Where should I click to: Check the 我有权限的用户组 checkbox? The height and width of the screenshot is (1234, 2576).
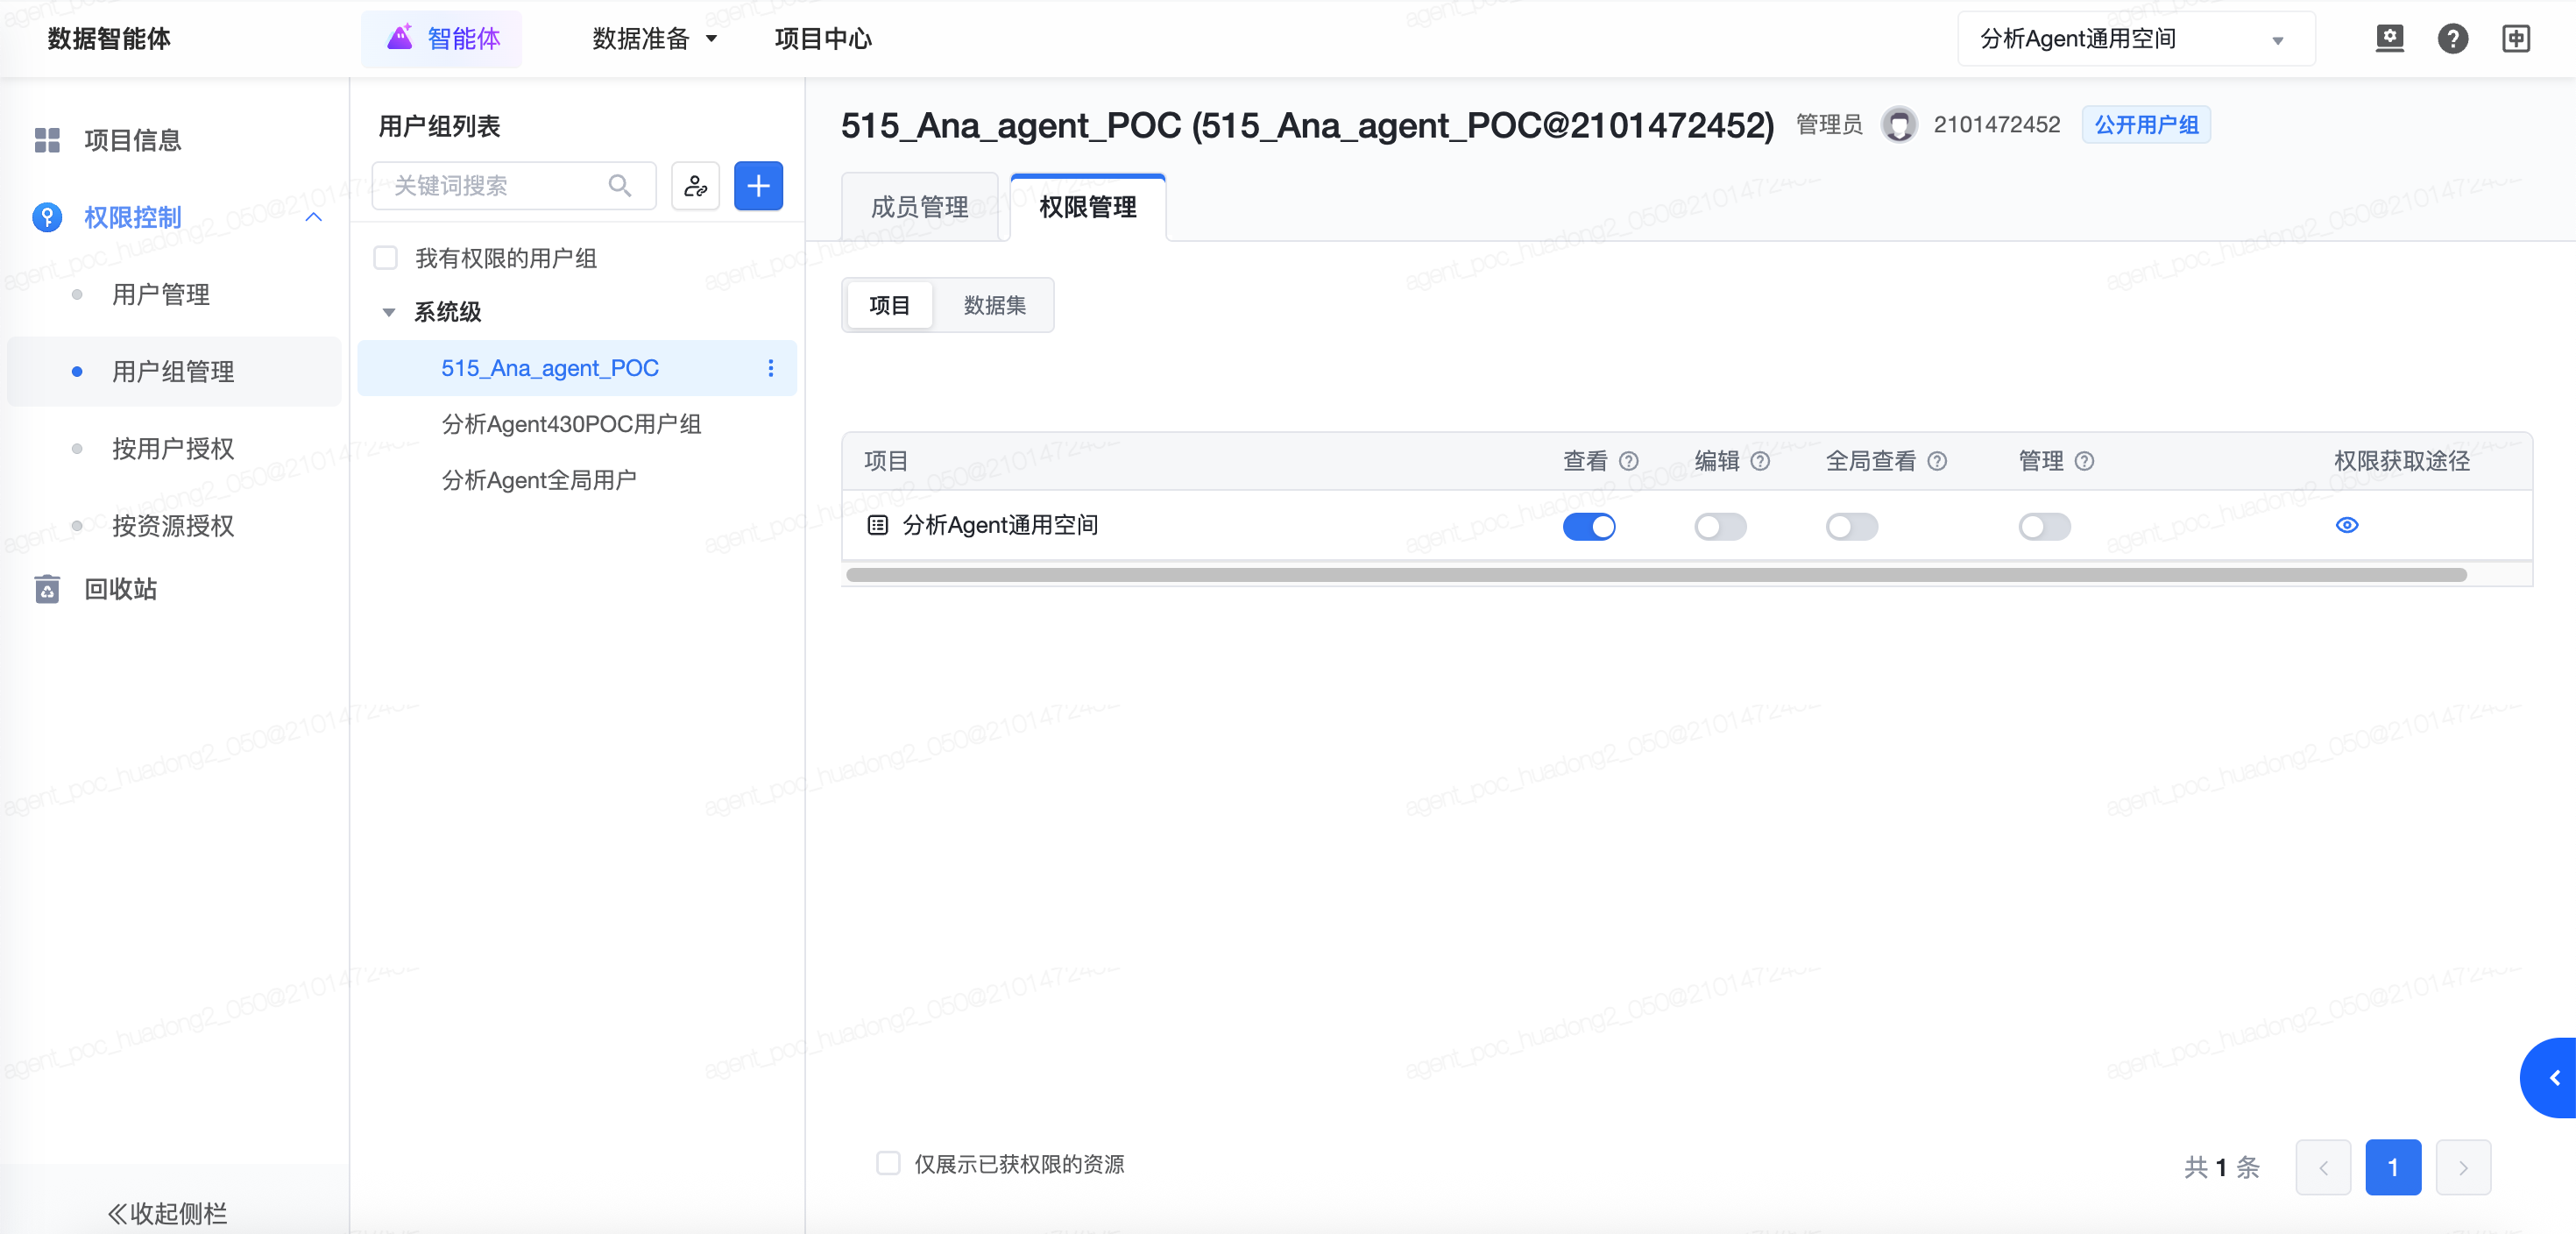point(385,258)
